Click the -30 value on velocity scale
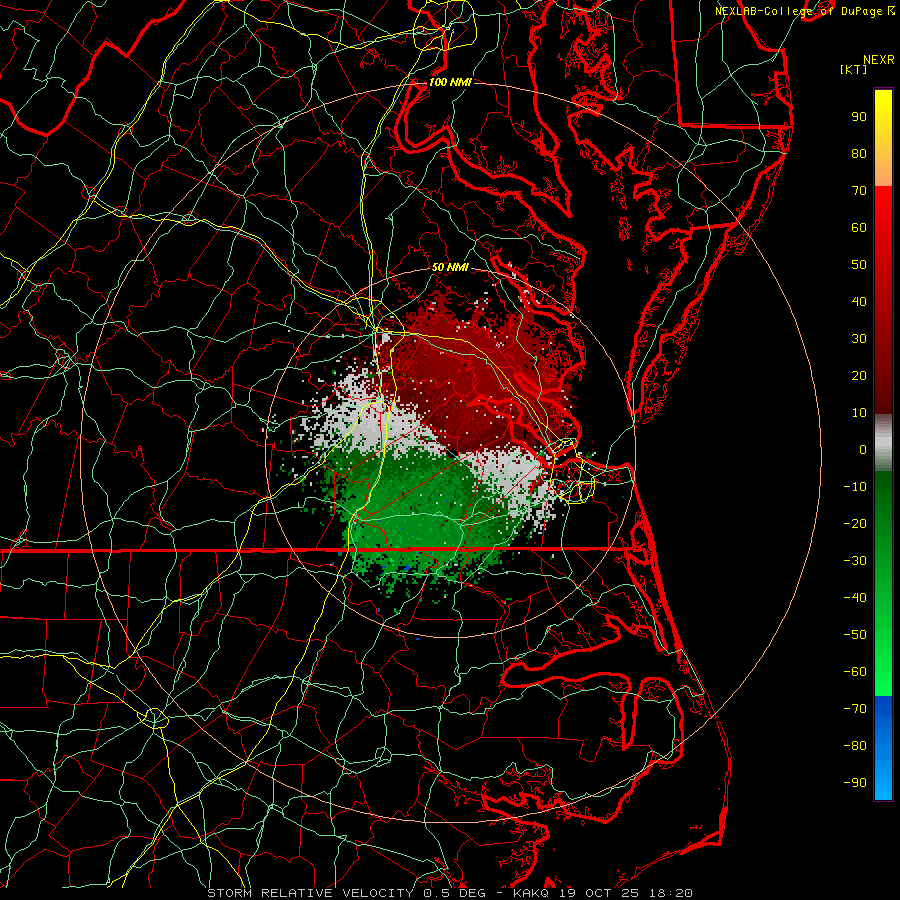900x900 pixels. pos(855,561)
